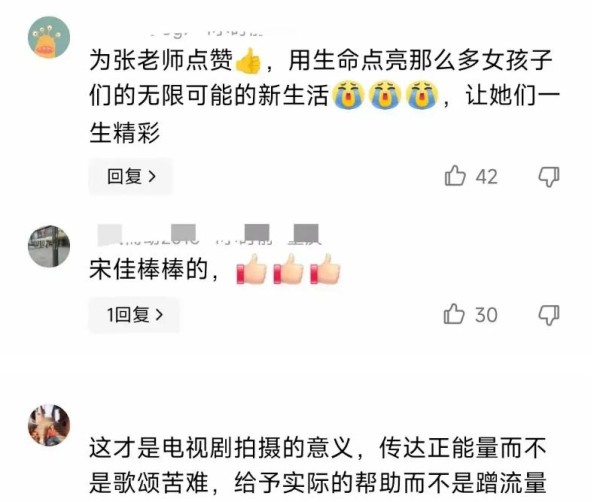
Task: Click the chevron beside 回复
Action: pos(152,176)
